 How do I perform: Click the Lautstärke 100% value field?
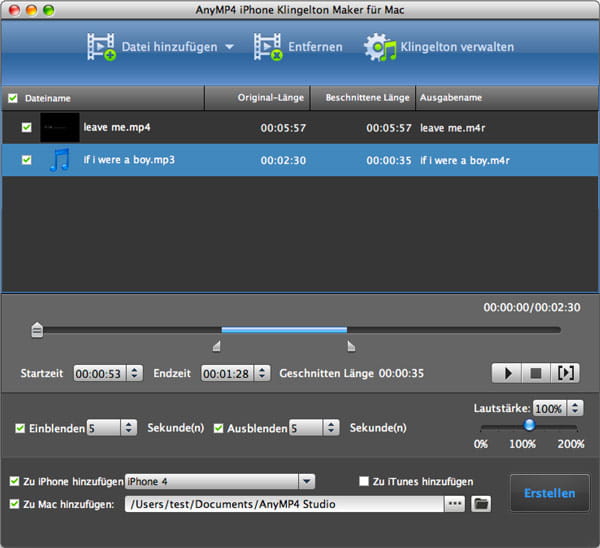(550, 409)
